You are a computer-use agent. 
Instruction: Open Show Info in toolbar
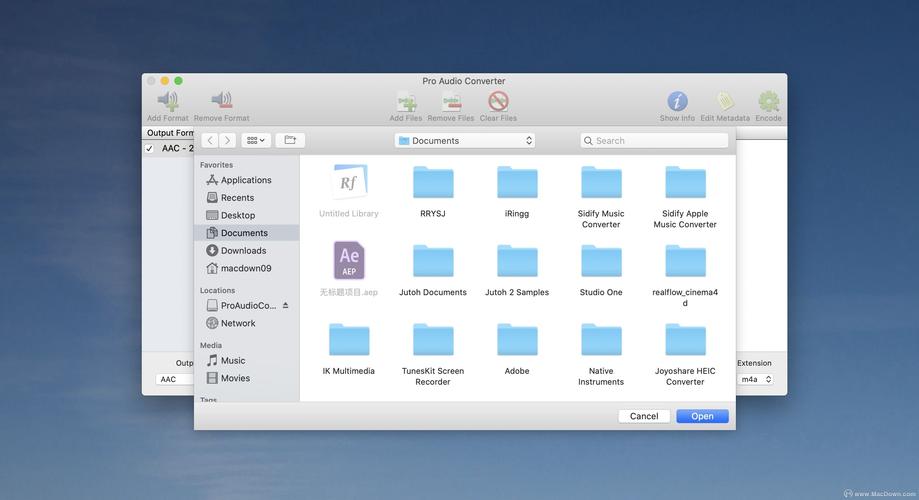click(677, 101)
